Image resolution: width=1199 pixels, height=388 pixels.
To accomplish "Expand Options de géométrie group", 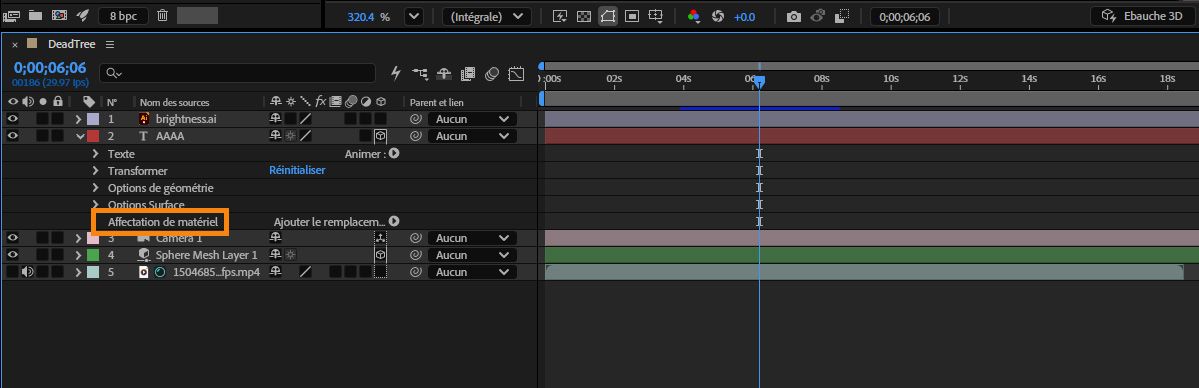I will [96, 187].
